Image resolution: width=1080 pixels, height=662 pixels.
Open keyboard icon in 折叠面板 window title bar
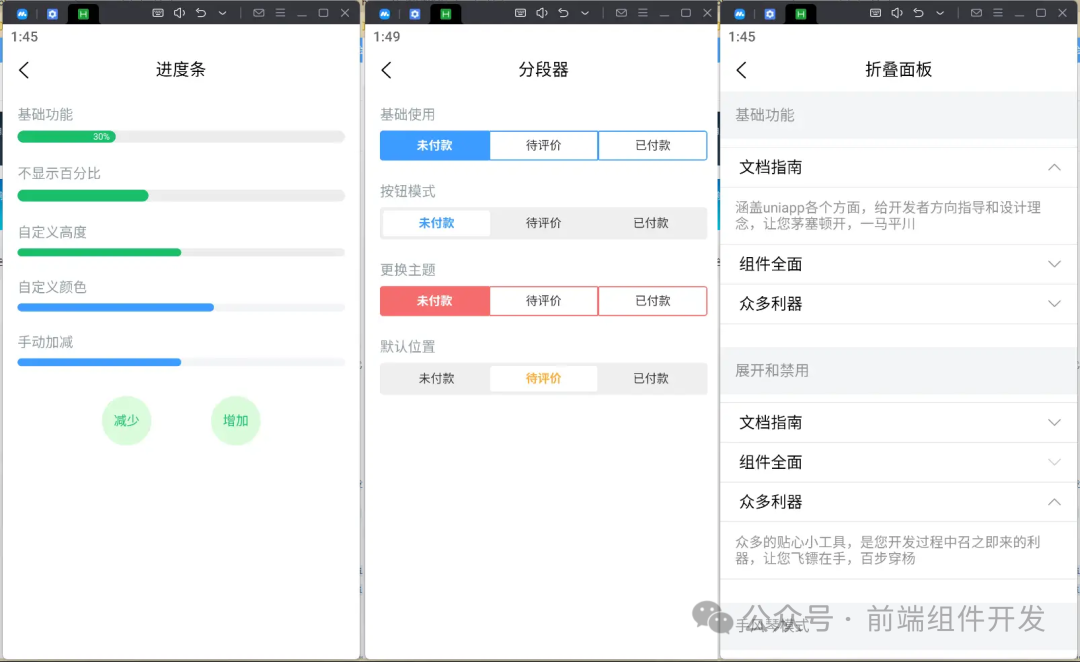point(875,13)
